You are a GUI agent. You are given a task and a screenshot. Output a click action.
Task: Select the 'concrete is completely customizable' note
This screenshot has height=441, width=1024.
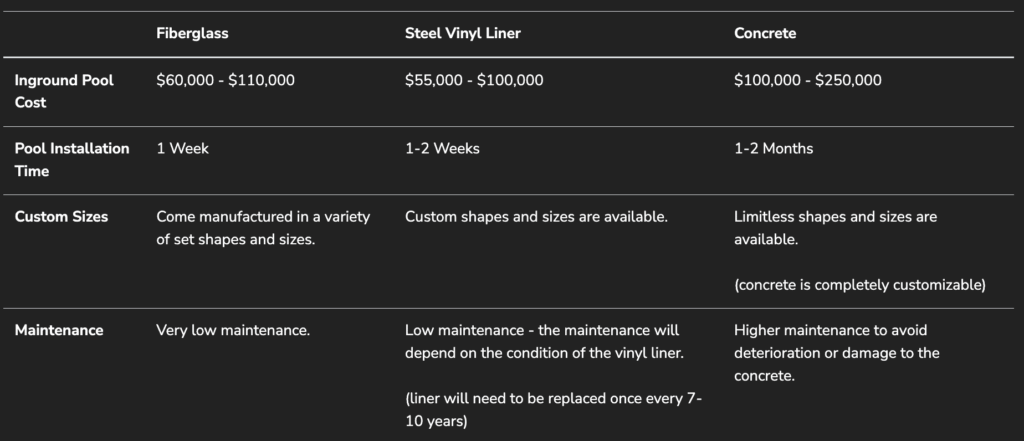click(860, 285)
